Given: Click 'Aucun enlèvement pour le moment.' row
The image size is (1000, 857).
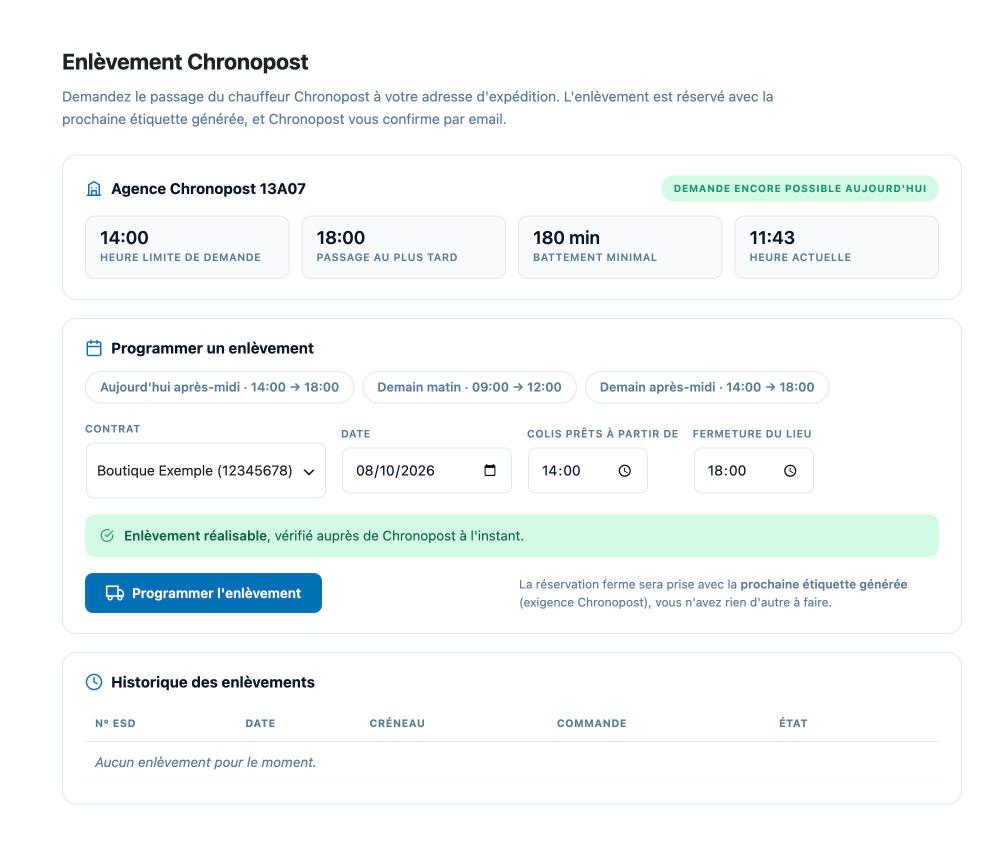Looking at the screenshot, I should [511, 762].
